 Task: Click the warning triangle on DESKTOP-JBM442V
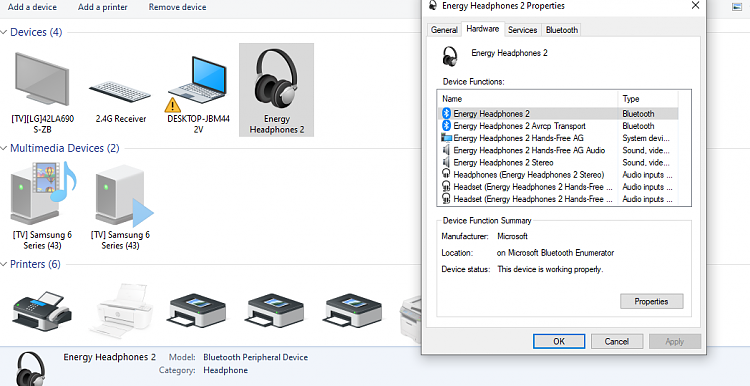click(173, 105)
